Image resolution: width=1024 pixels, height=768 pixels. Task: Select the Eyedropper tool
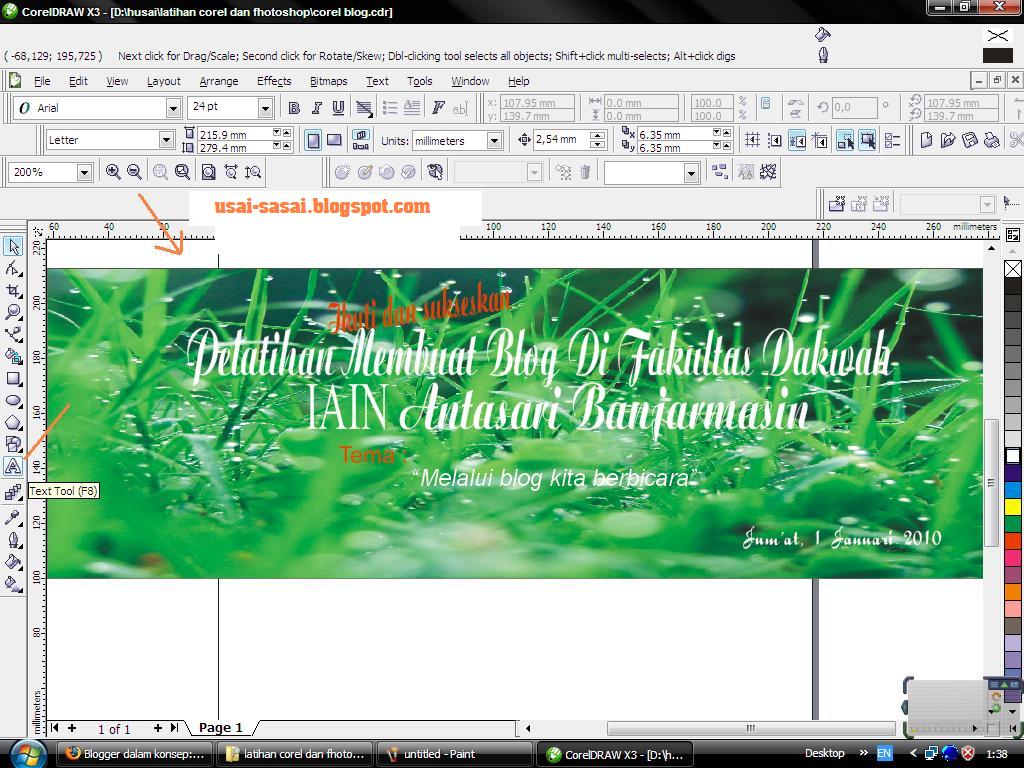[14, 518]
